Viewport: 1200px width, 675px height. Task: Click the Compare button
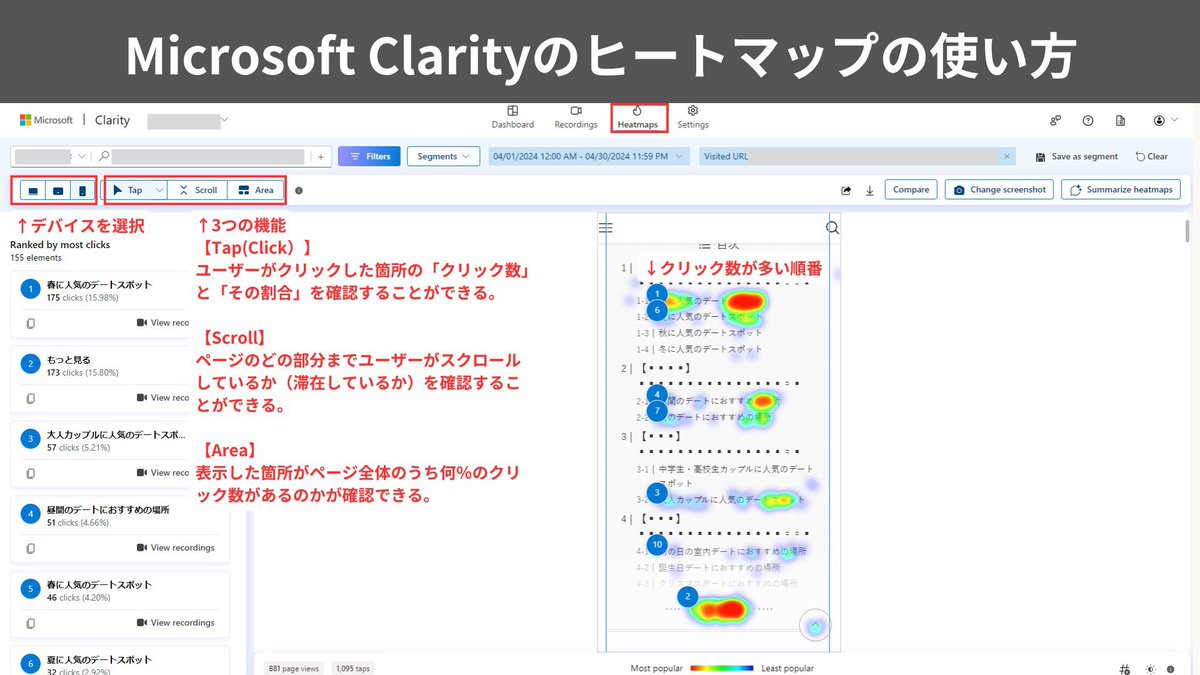[x=911, y=190]
